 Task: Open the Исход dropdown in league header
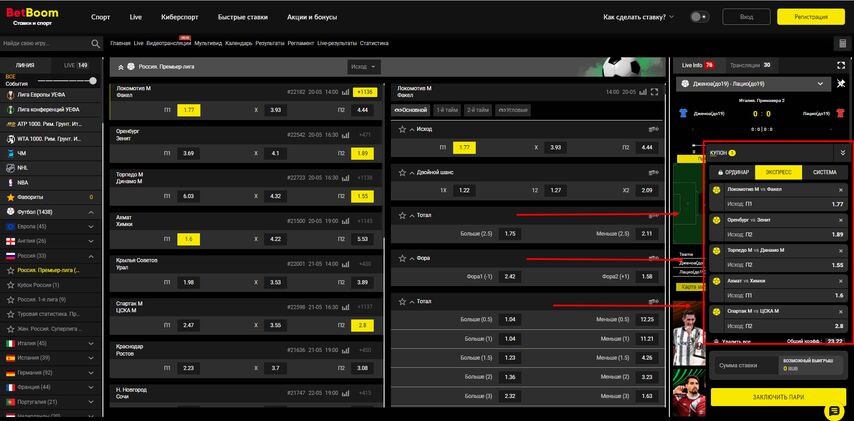click(x=363, y=67)
